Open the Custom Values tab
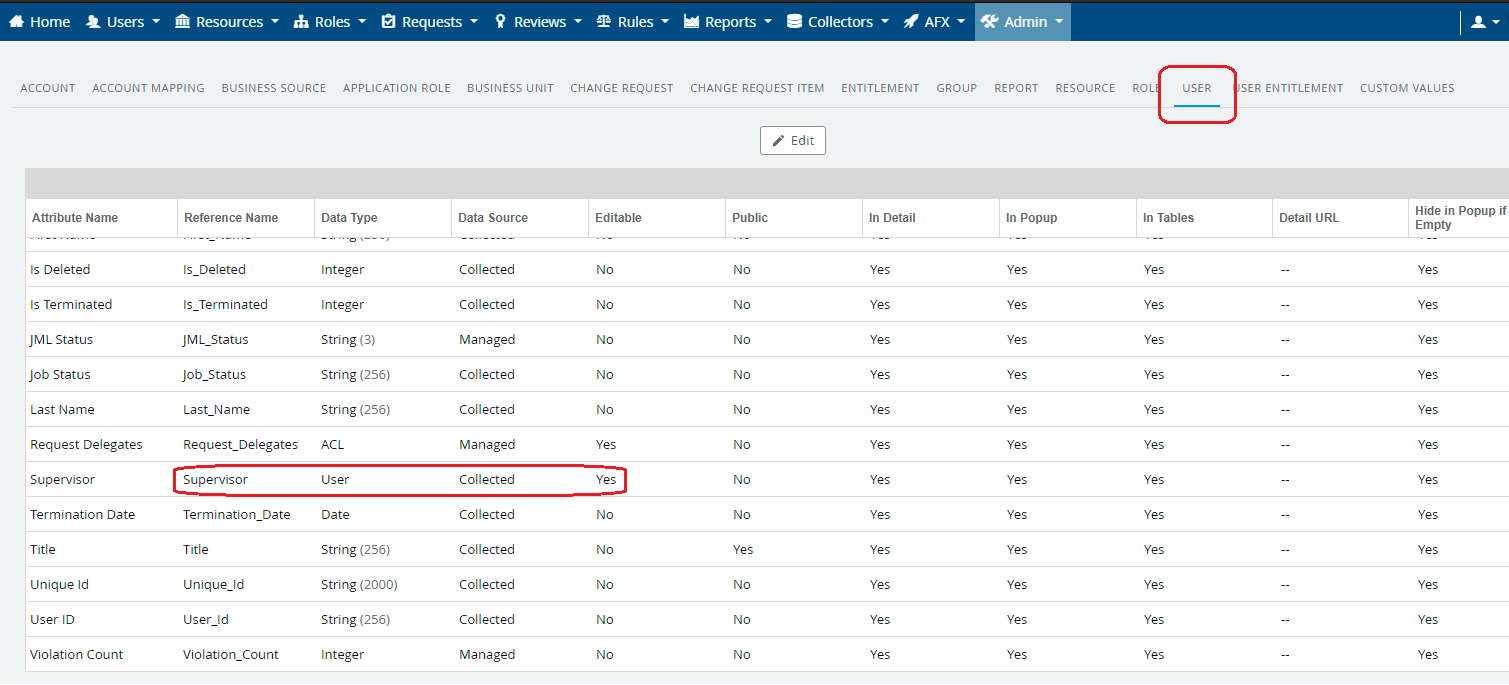 pyautogui.click(x=1406, y=88)
